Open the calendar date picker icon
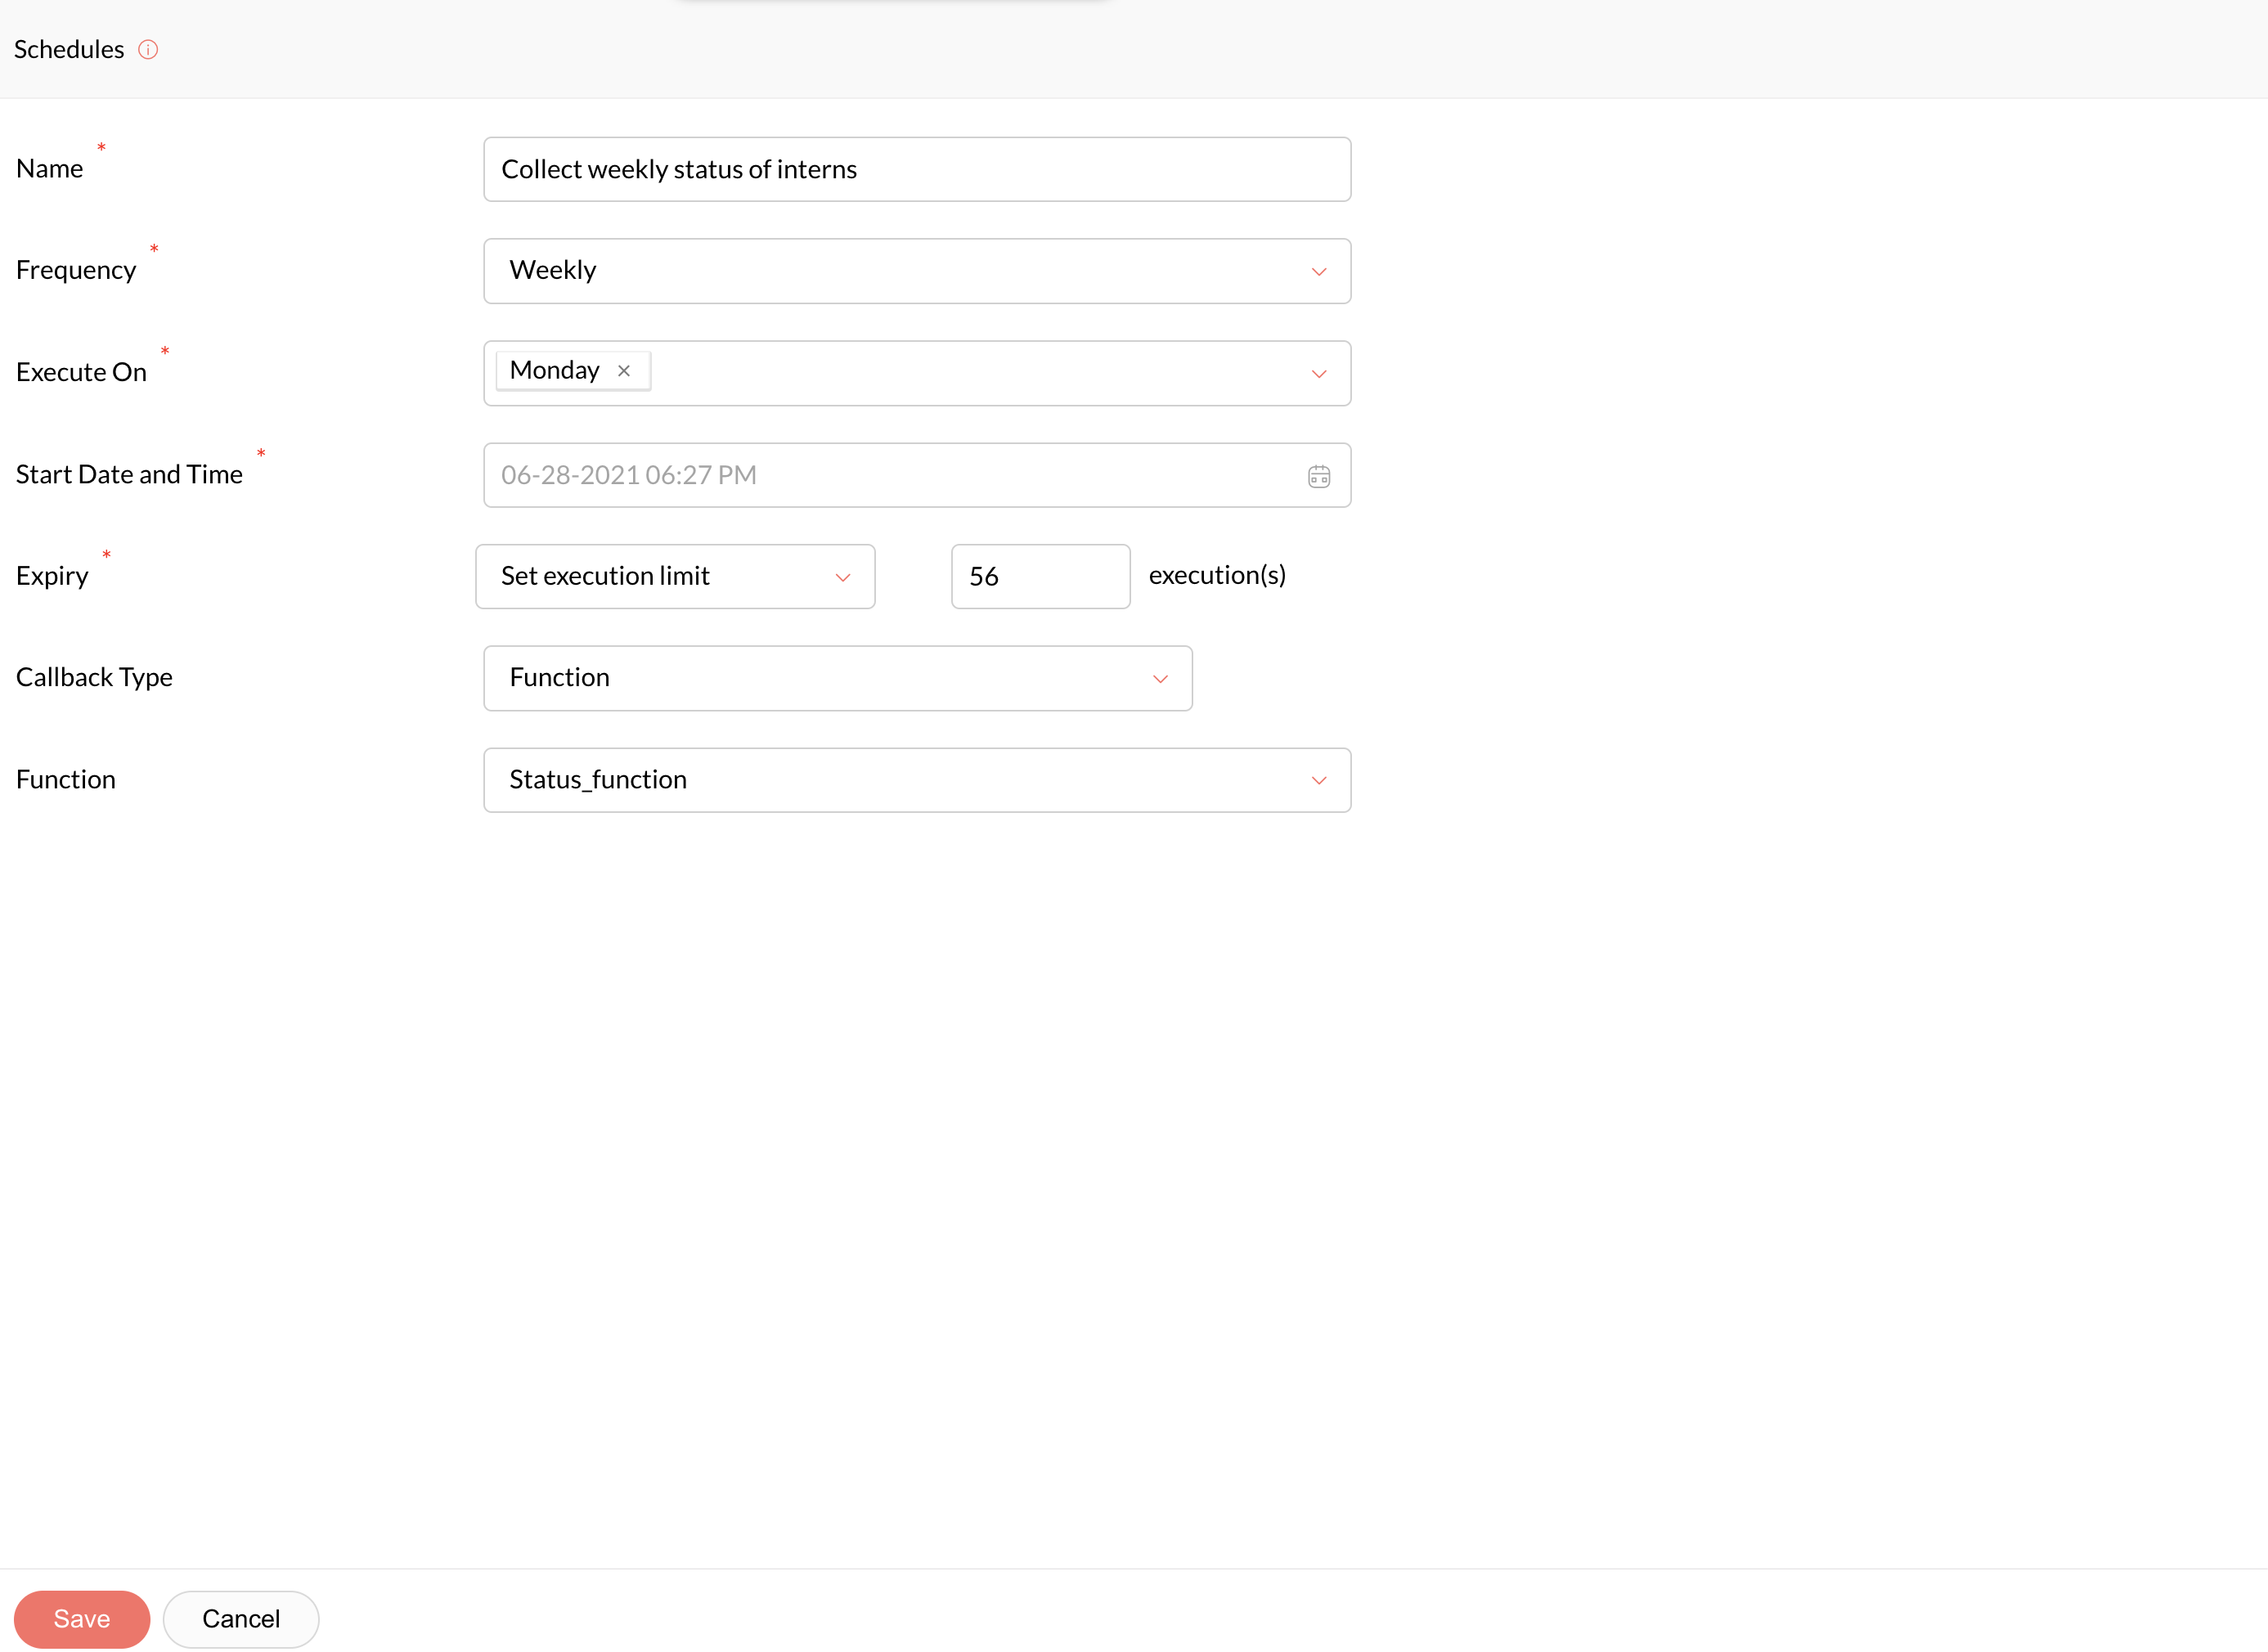 coord(1318,476)
